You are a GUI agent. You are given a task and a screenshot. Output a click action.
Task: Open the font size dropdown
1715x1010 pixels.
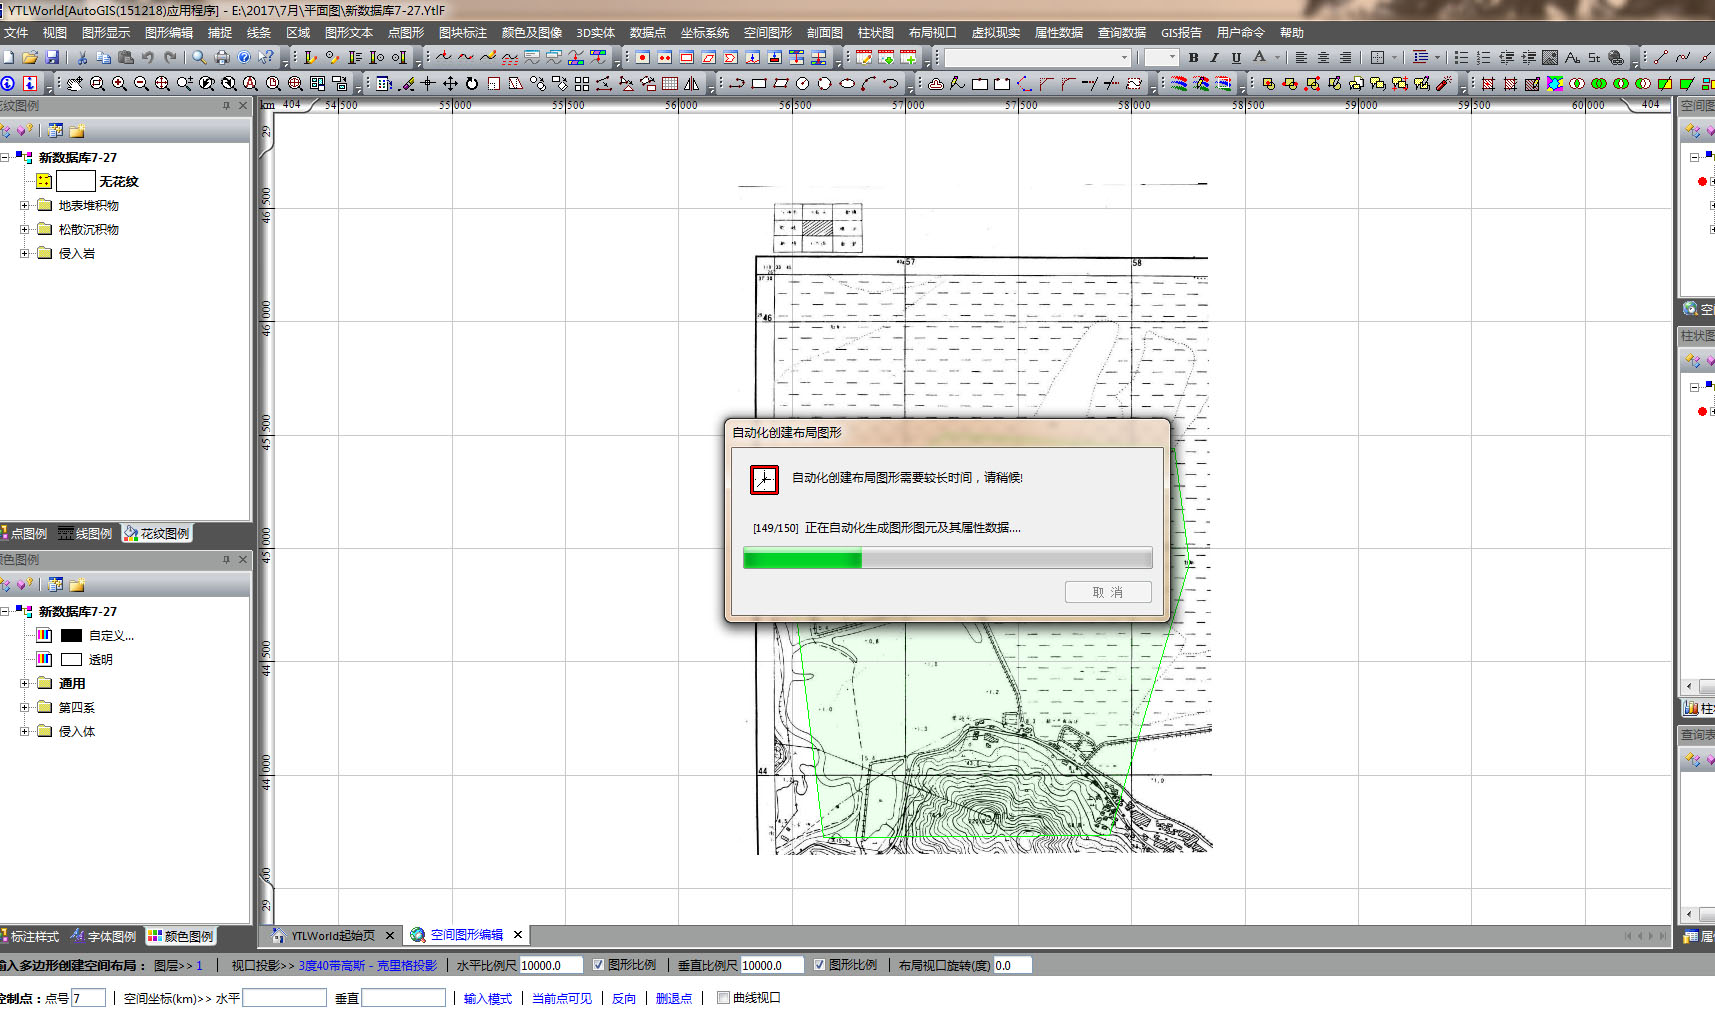(x=1172, y=58)
